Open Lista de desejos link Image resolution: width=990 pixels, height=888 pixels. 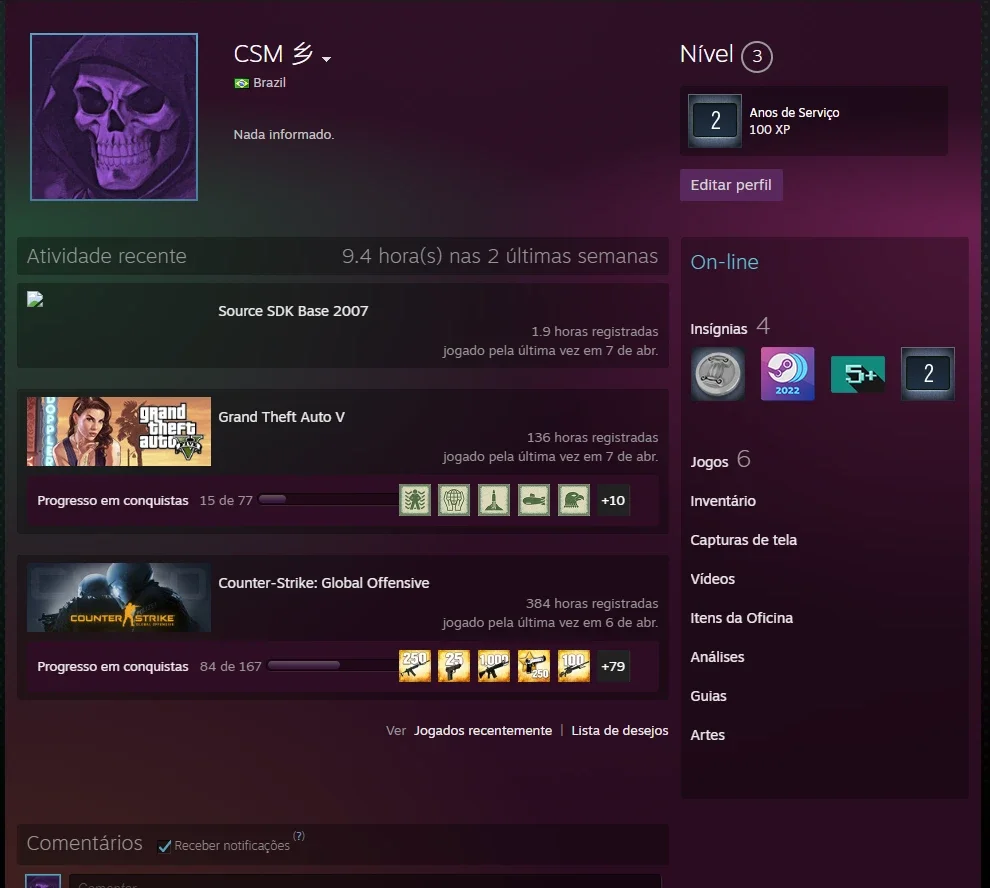pyautogui.click(x=619, y=730)
